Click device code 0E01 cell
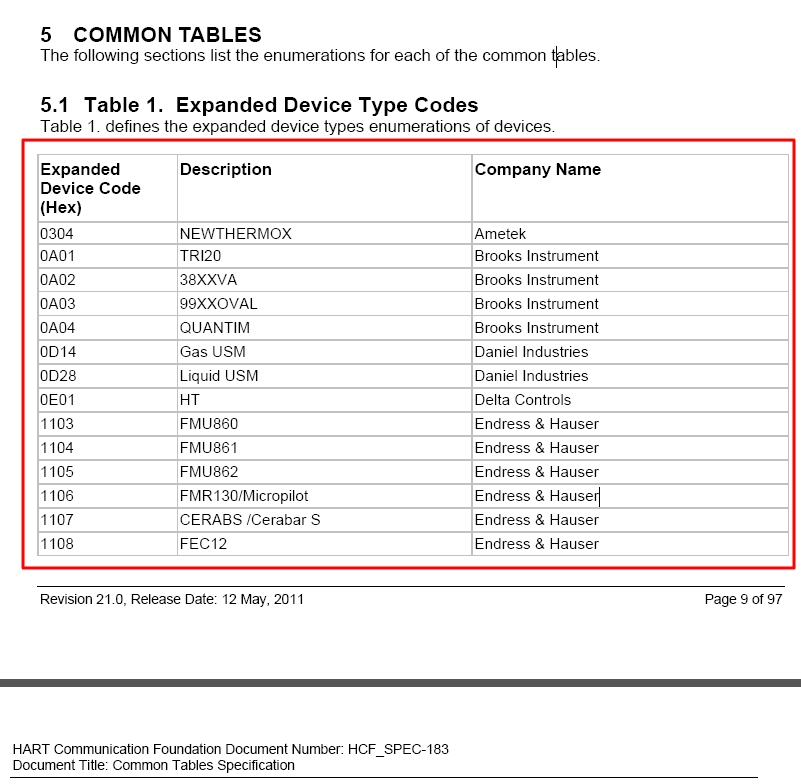This screenshot has width=801, height=784. pos(57,400)
